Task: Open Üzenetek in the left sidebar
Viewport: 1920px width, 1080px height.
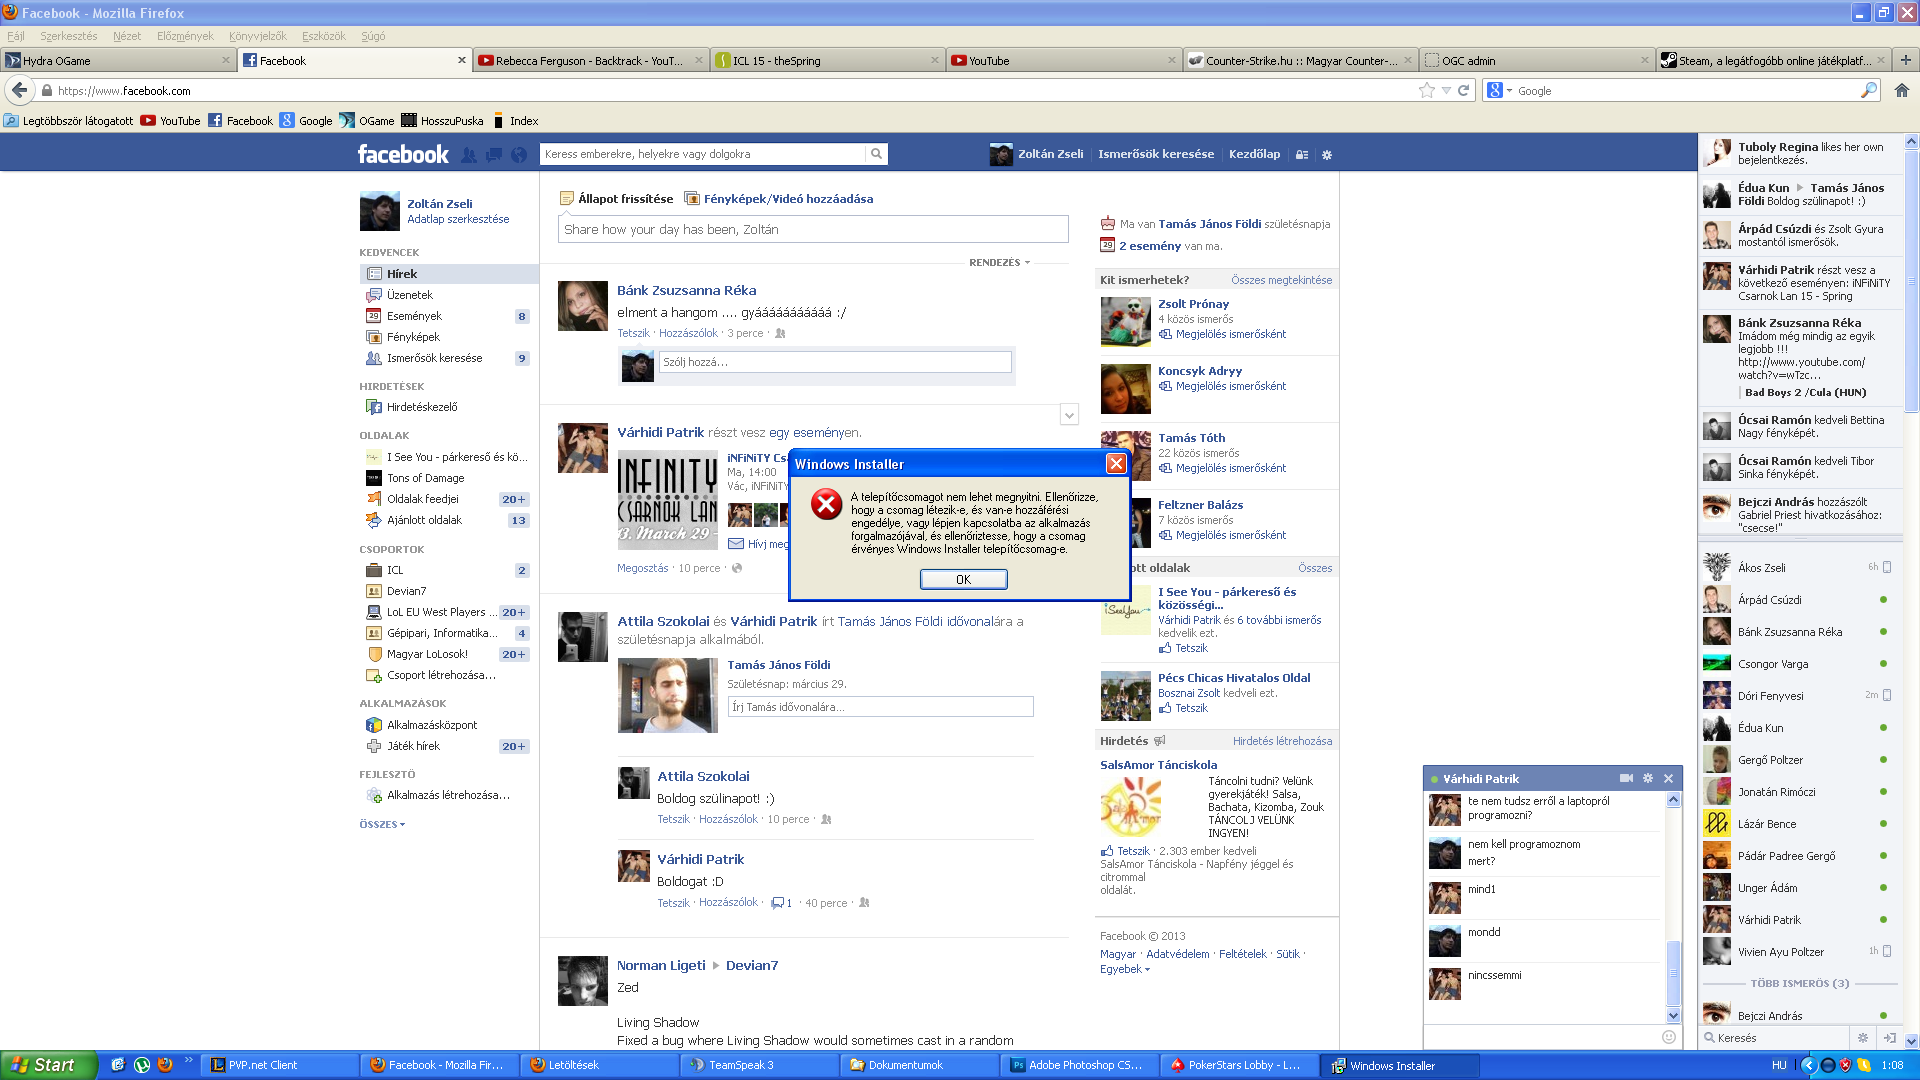Action: (410, 295)
